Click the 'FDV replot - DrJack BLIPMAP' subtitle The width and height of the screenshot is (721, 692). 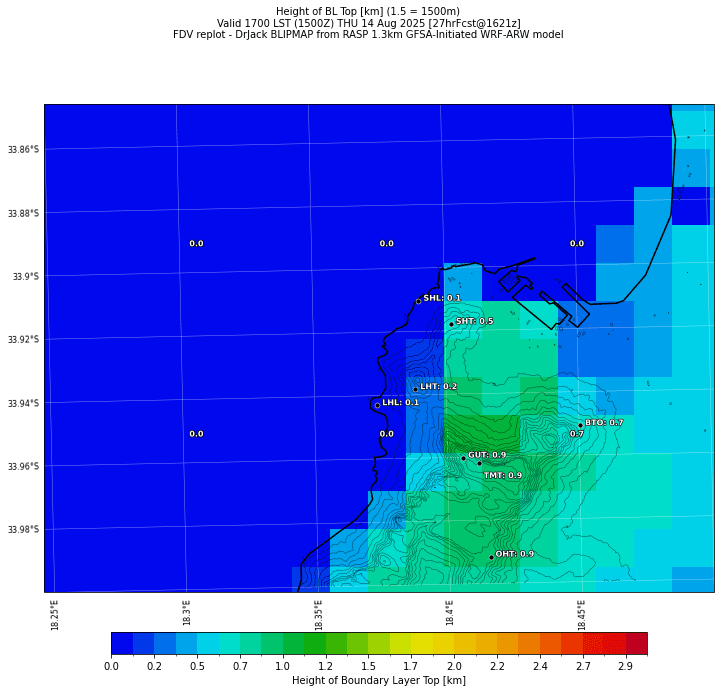(x=368, y=34)
